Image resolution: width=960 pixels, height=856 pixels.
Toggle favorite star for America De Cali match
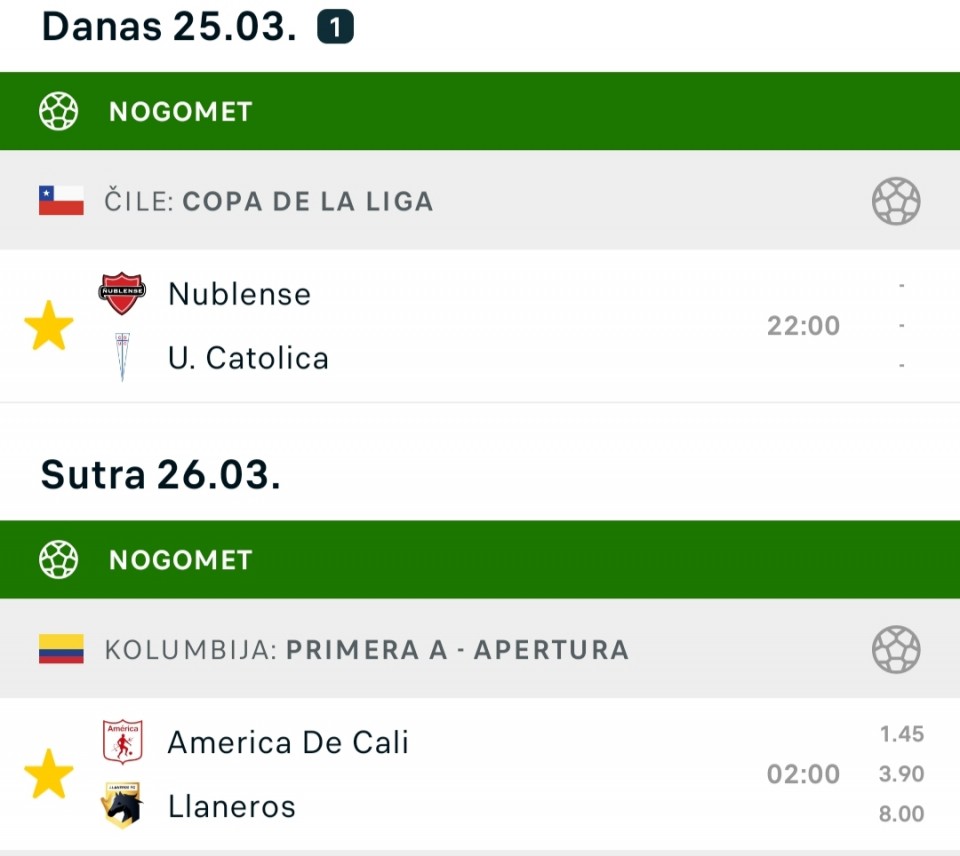[x=49, y=774]
